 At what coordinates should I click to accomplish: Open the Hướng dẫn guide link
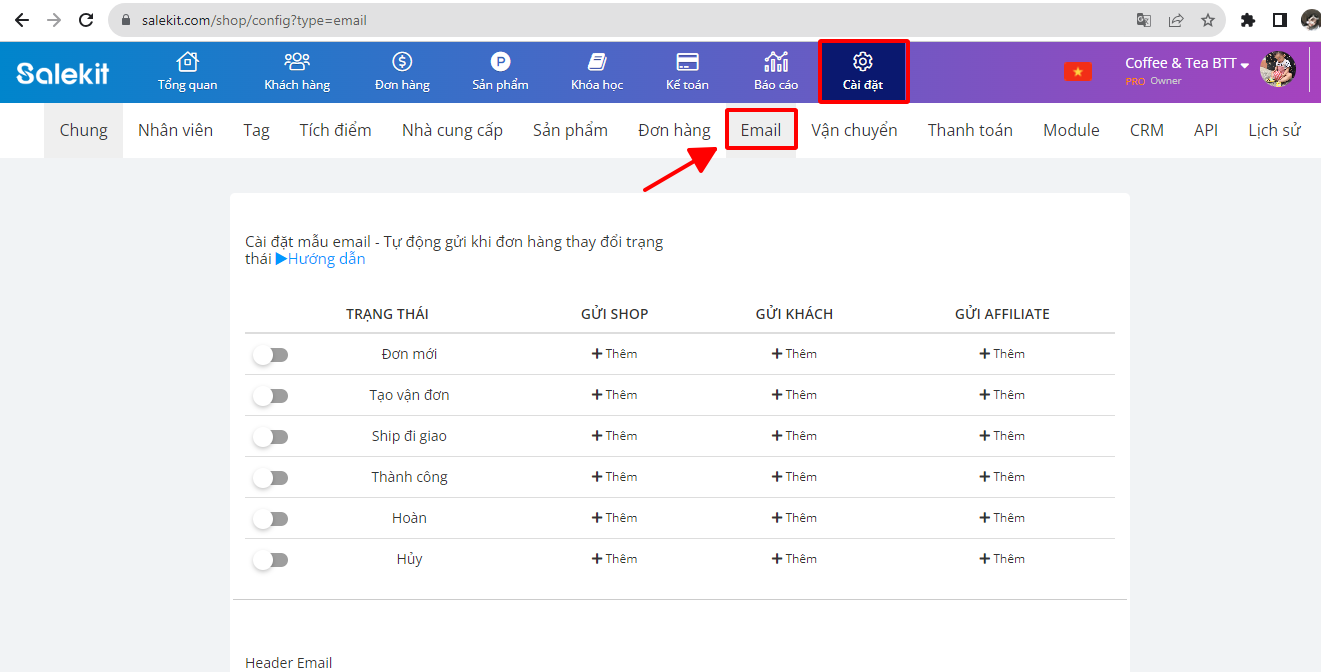(321, 259)
